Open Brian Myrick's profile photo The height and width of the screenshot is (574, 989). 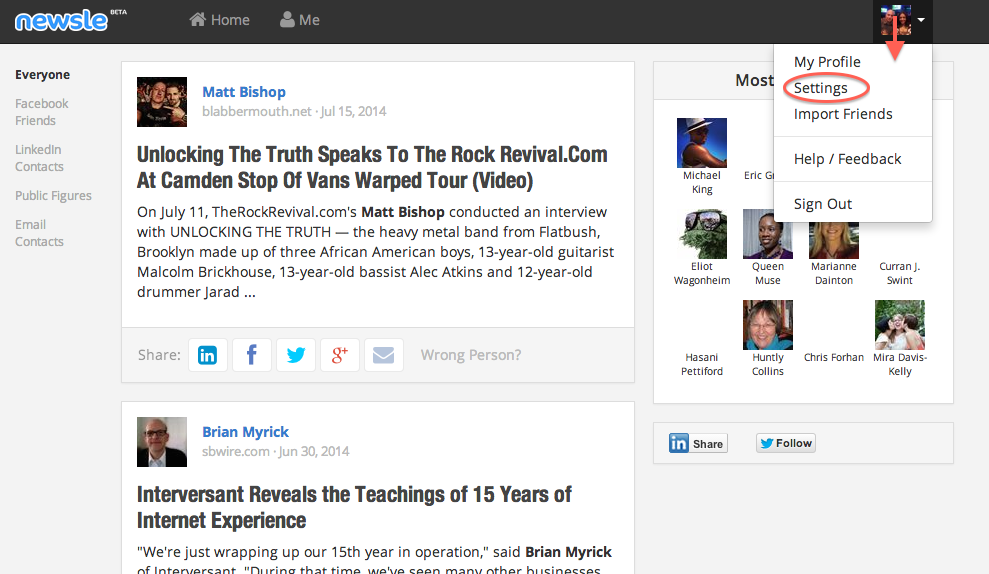click(x=162, y=442)
